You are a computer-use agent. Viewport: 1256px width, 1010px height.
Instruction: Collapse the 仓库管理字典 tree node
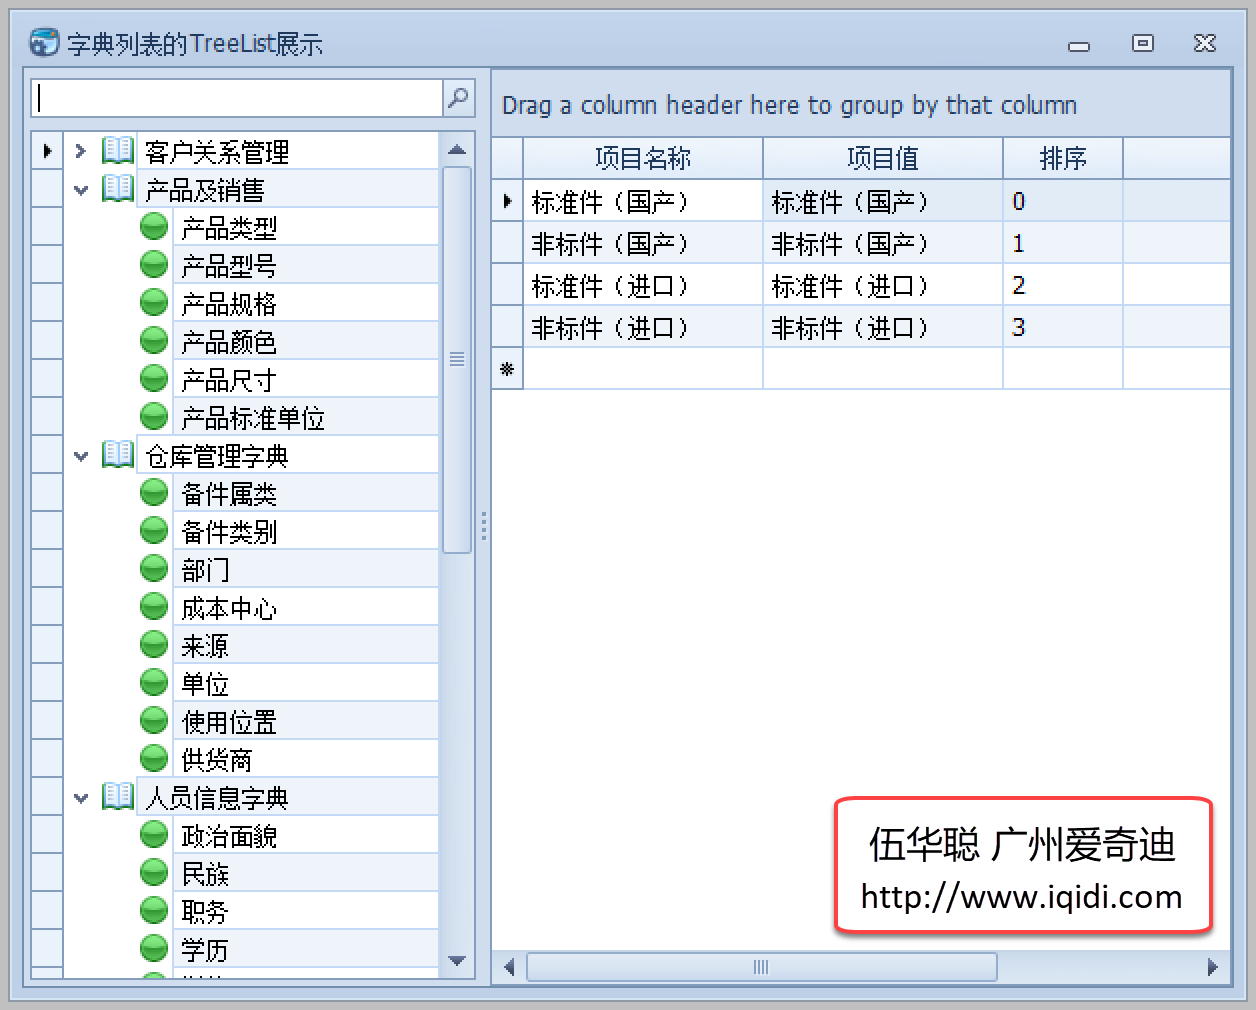pyautogui.click(x=81, y=456)
